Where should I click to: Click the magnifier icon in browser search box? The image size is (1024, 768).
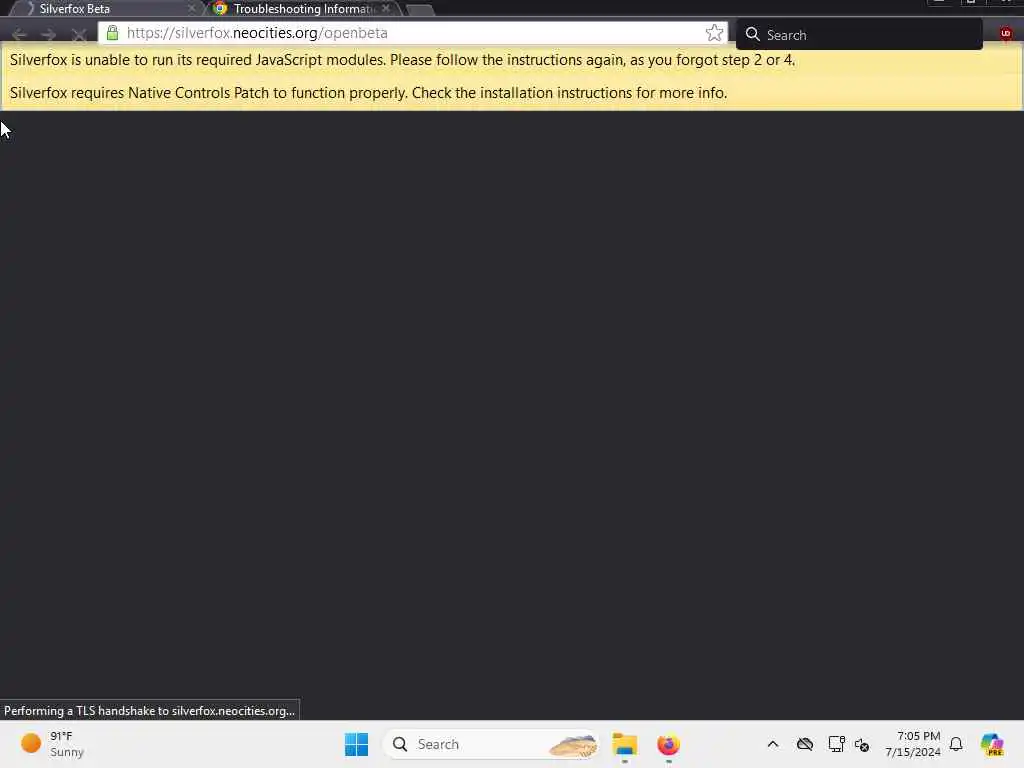pos(752,34)
